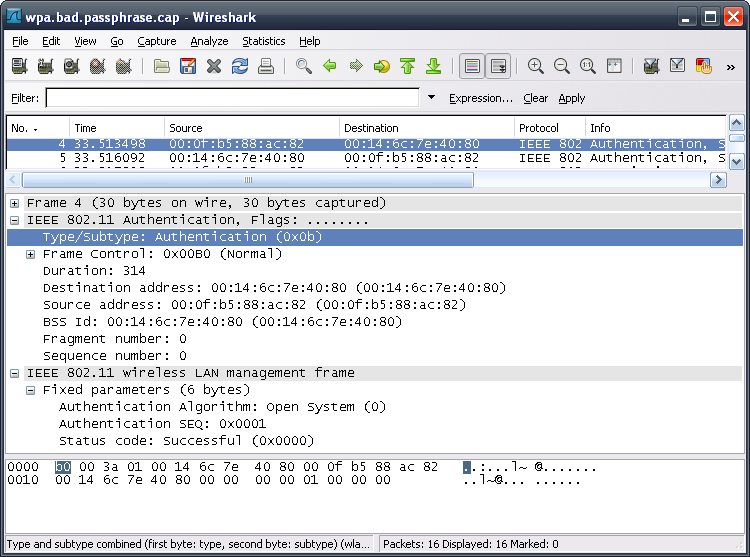Expand the Frame Control field
Screen dimensions: 750x557
click(x=31, y=255)
